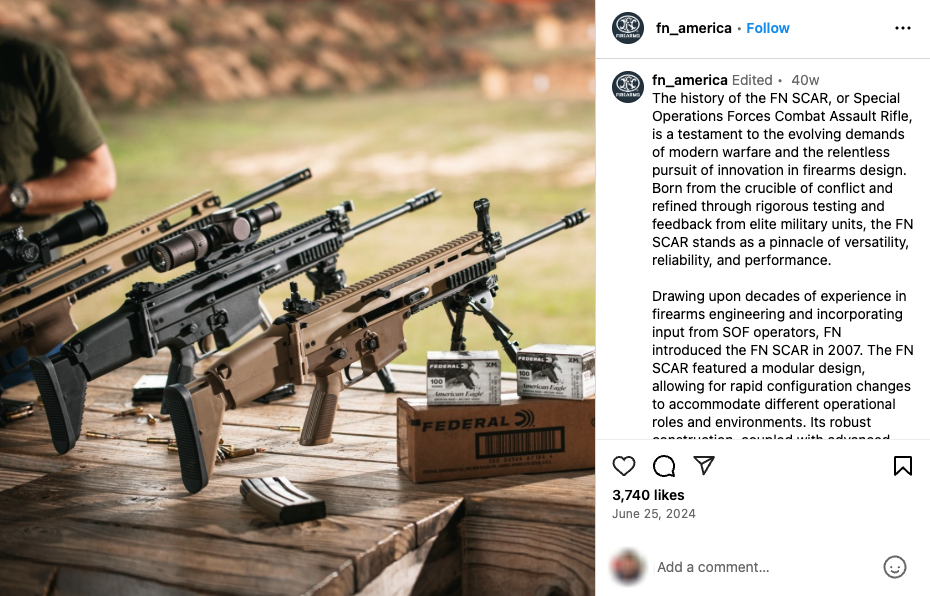Viewport: 930px width, 596px height.
Task: Click your profile picture near comment box
Action: [x=628, y=567]
